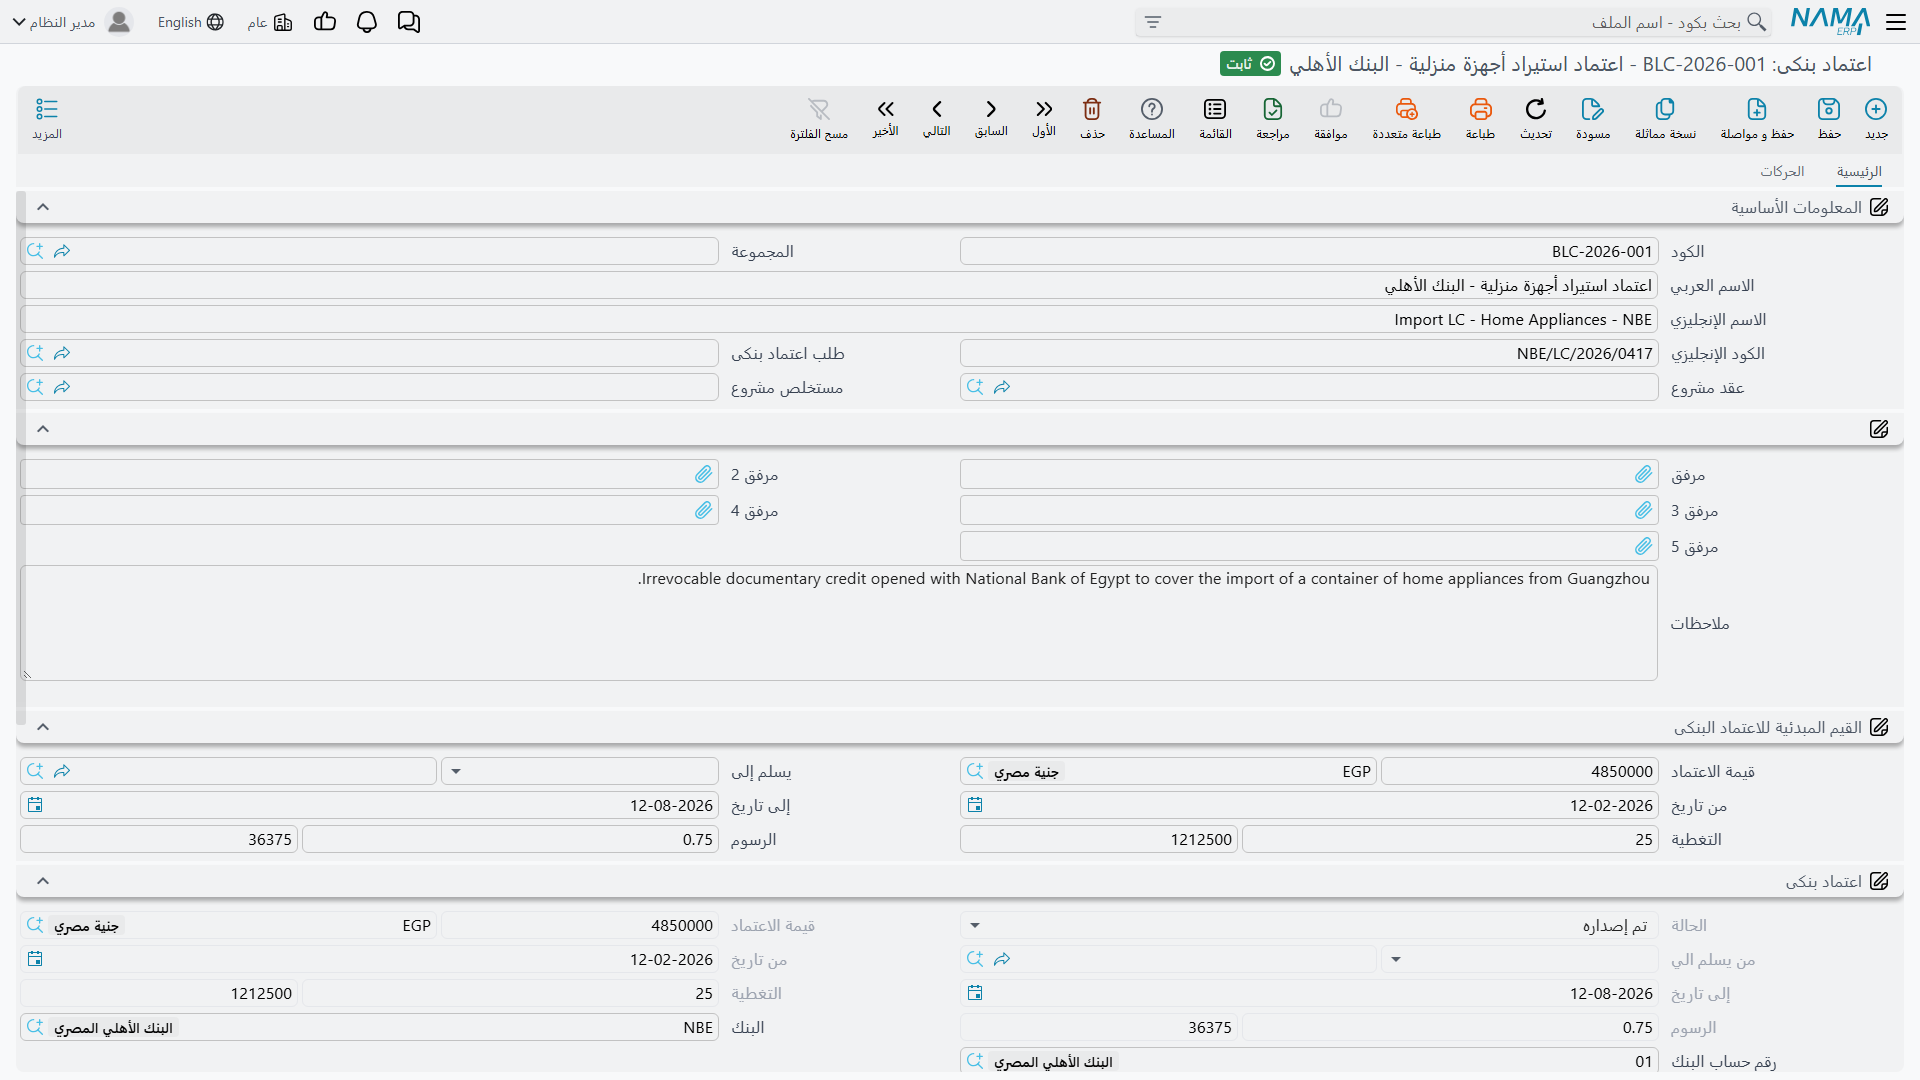Collapse the اعتماد بنكى section
This screenshot has width=1920, height=1080.
pos(43,881)
